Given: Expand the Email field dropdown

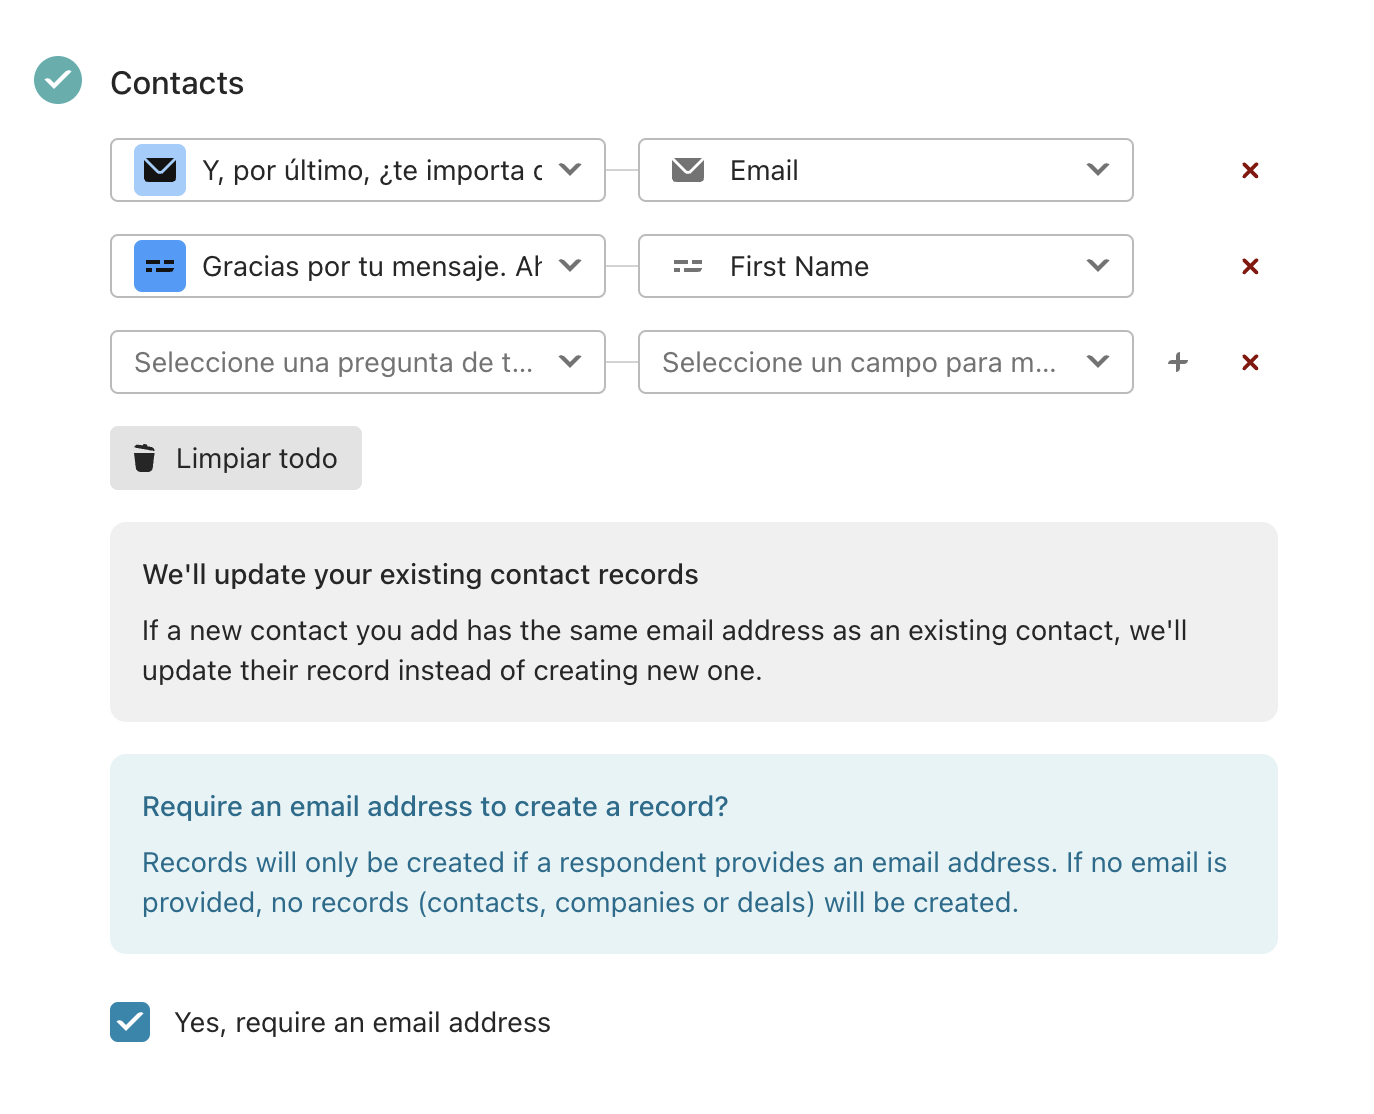Looking at the screenshot, I should (886, 170).
